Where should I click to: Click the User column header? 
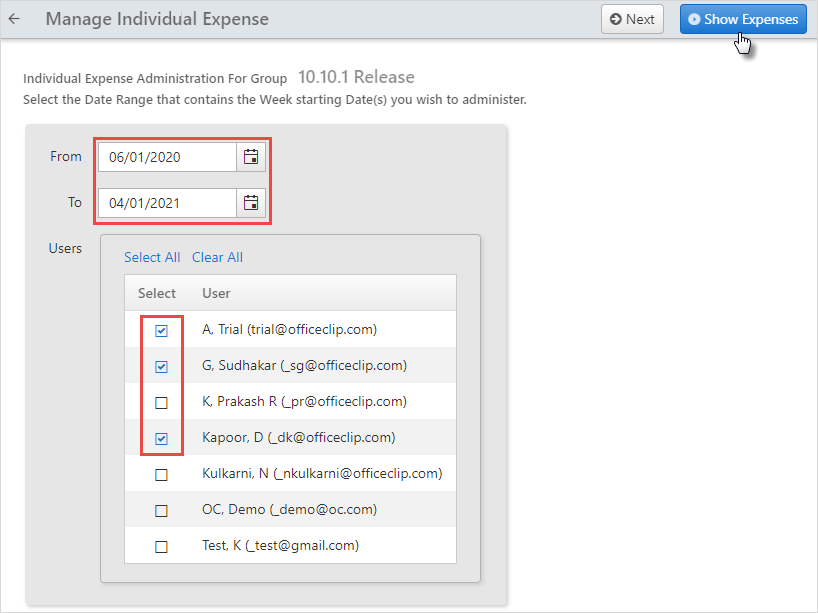point(216,293)
